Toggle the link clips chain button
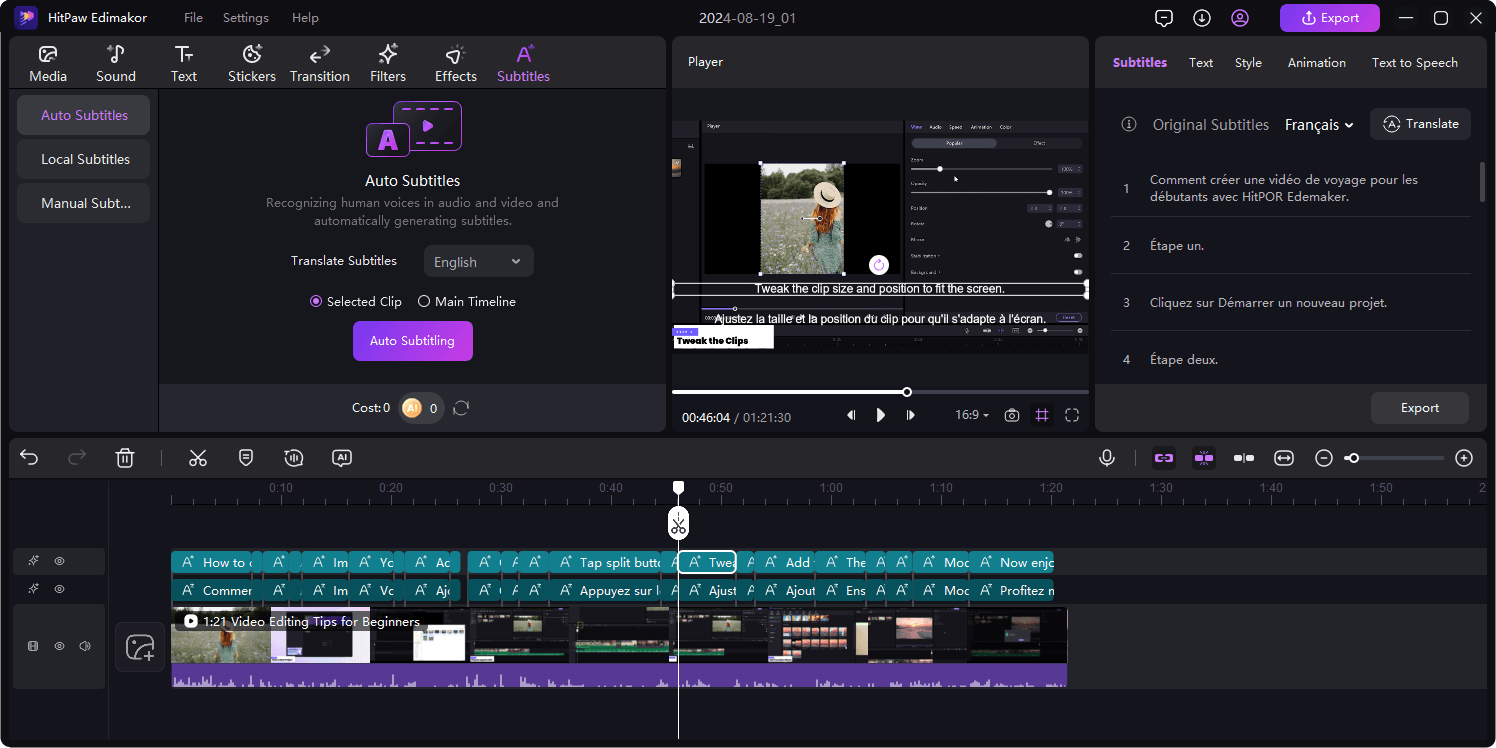 (x=1163, y=458)
